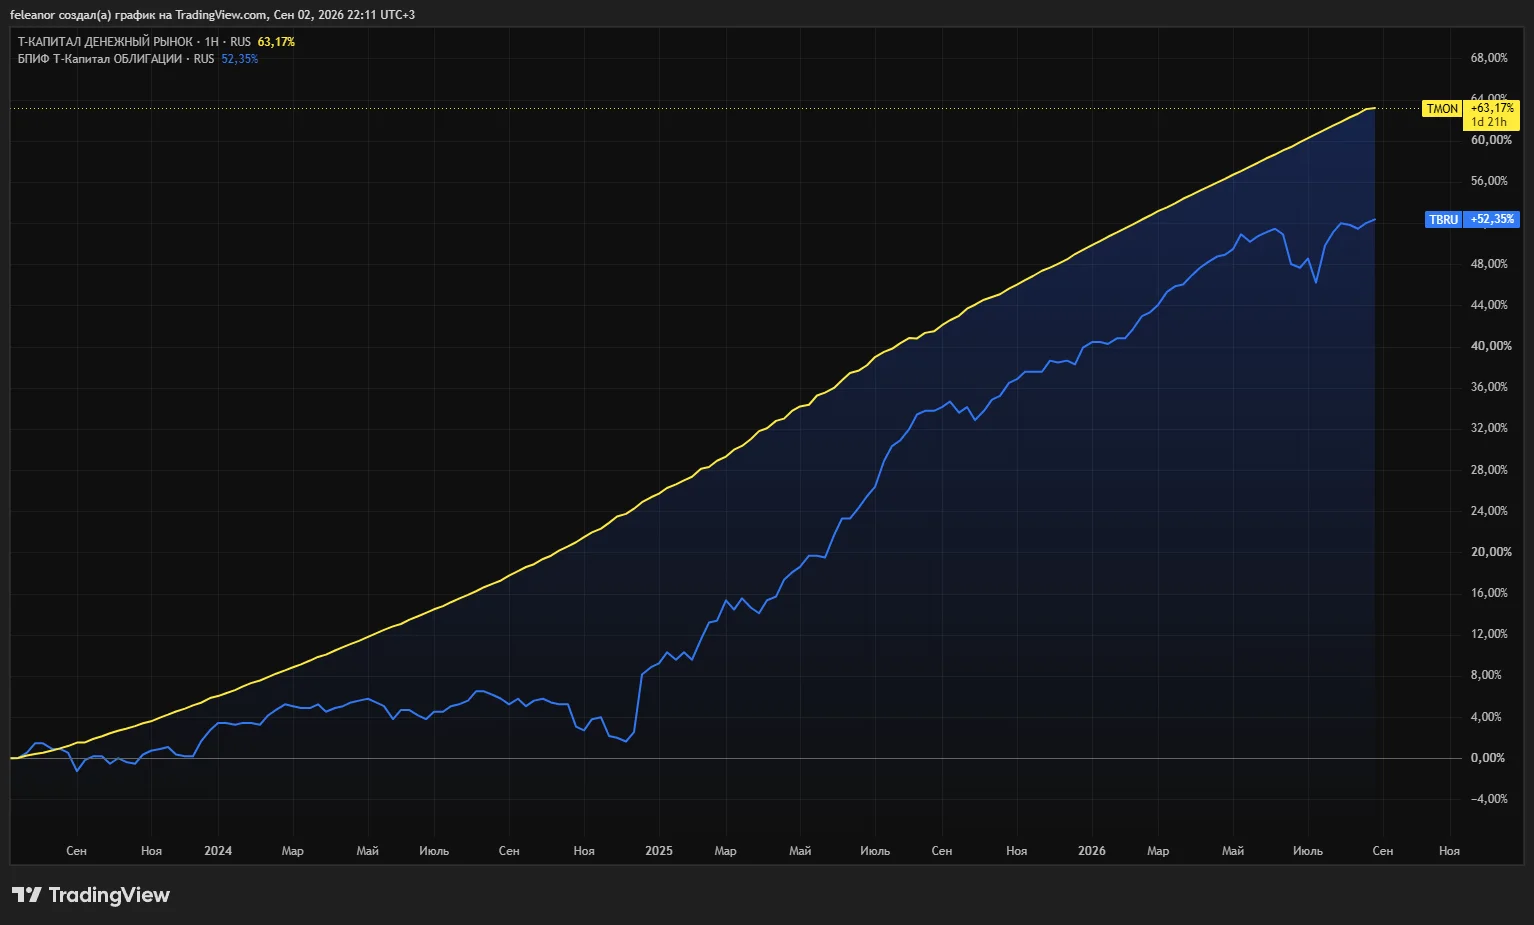Click the −4,00% price scale label
Viewport: 1534px width, 925px height.
[1489, 799]
